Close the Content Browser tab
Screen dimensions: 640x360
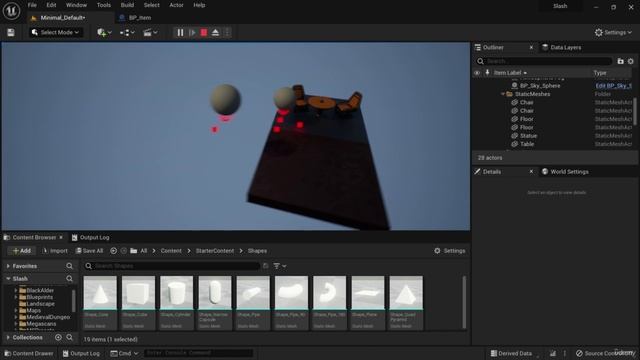(61, 237)
